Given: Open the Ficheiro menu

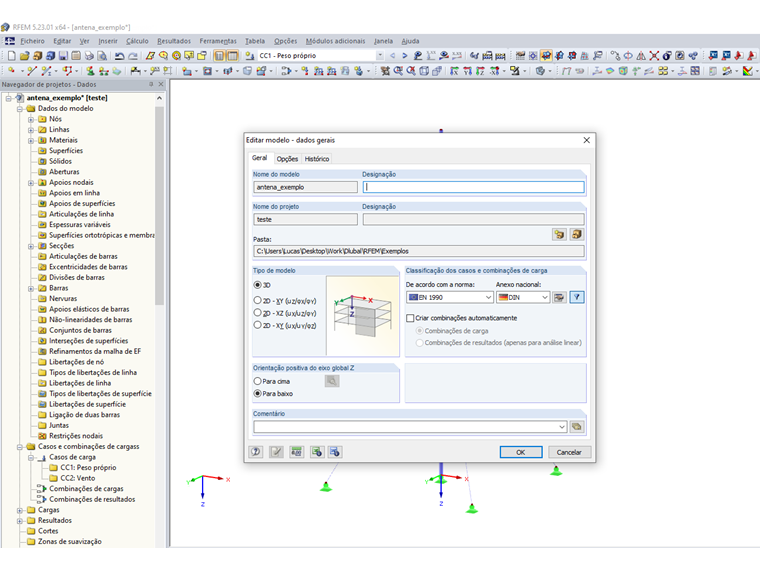Looking at the screenshot, I should (x=32, y=41).
